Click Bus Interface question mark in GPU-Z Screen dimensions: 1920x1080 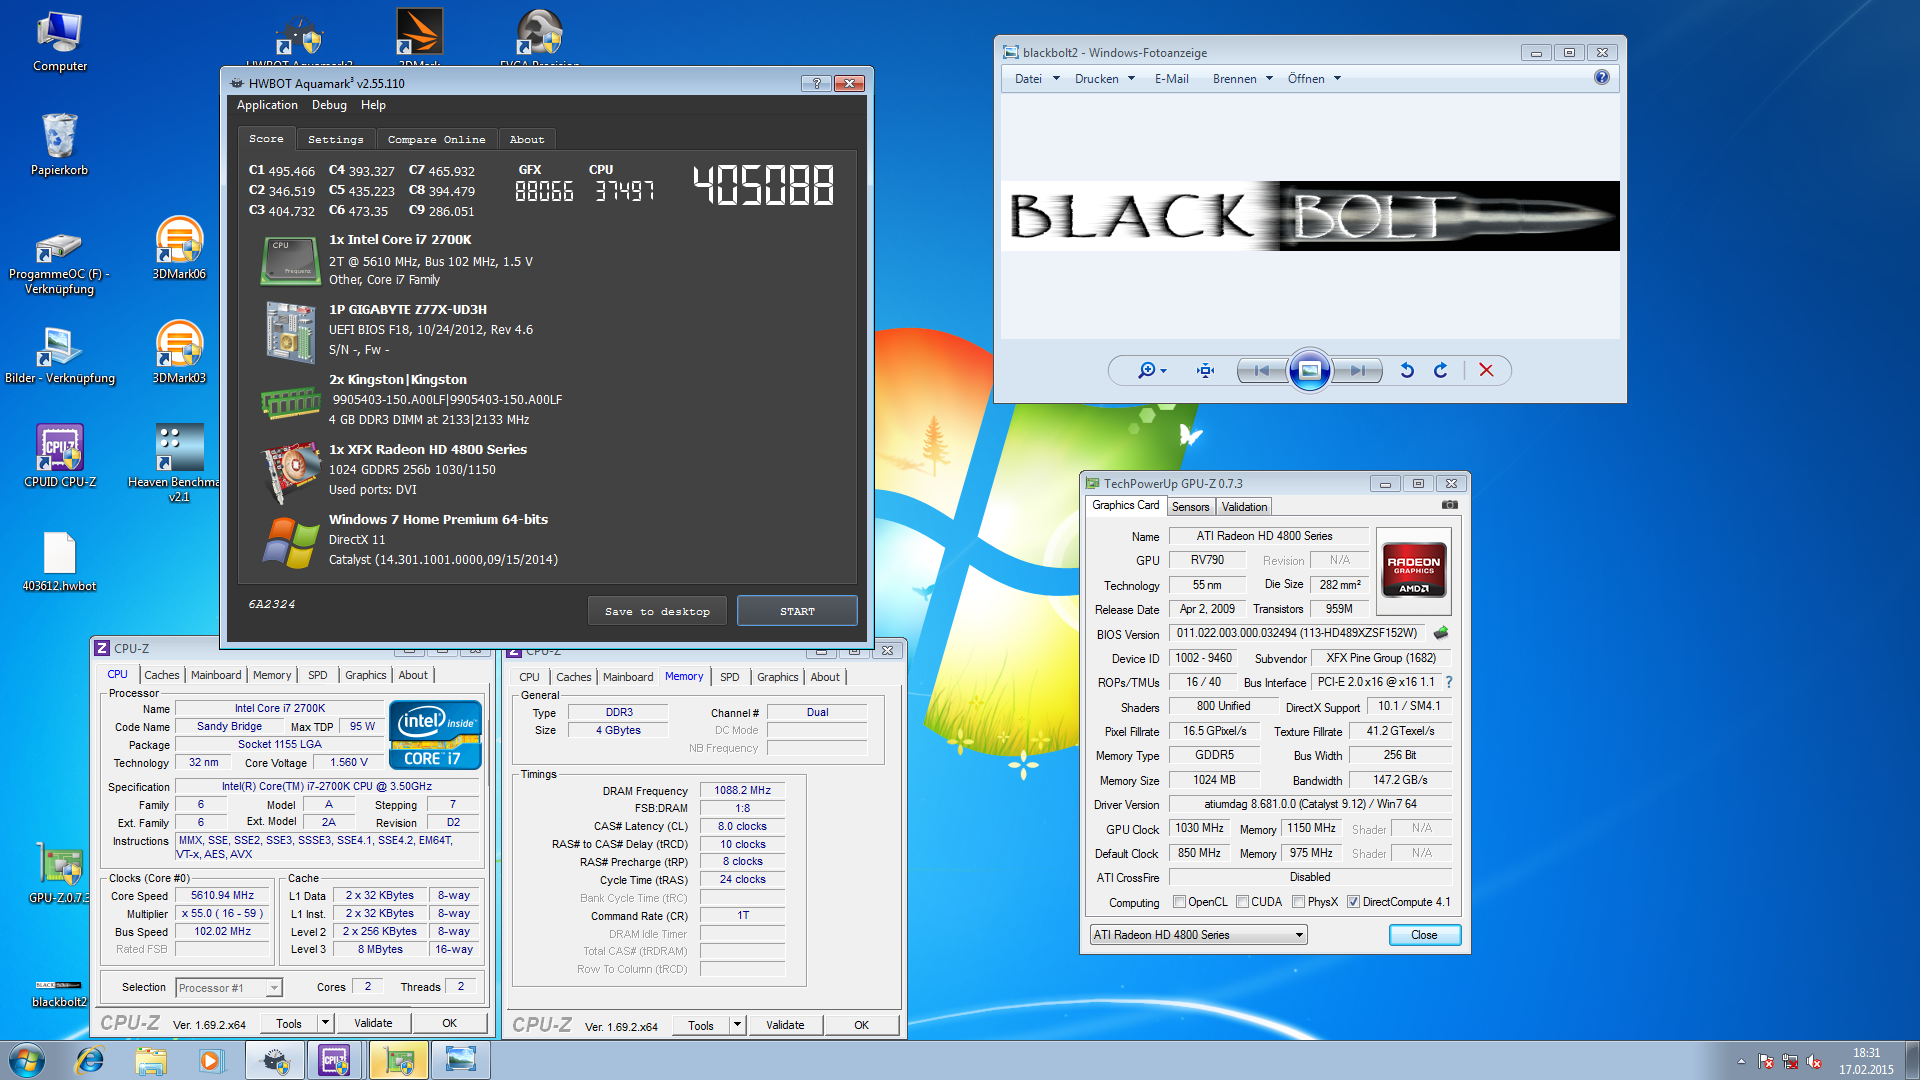point(1449,682)
